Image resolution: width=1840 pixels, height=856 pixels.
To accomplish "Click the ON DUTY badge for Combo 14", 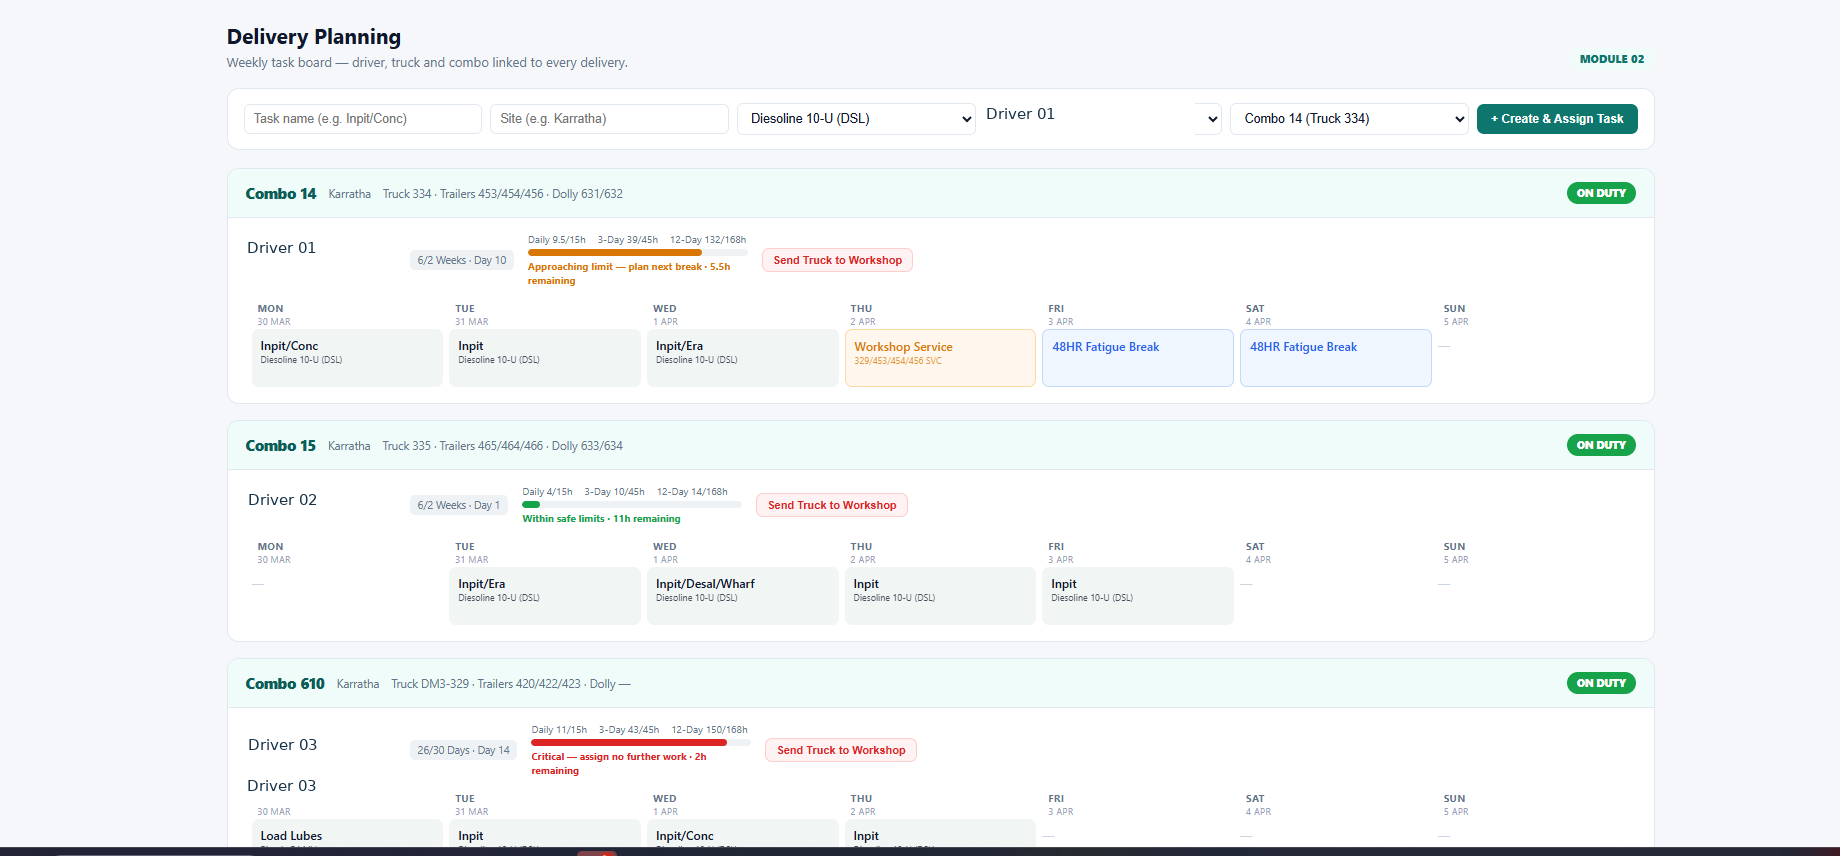I will [x=1601, y=193].
